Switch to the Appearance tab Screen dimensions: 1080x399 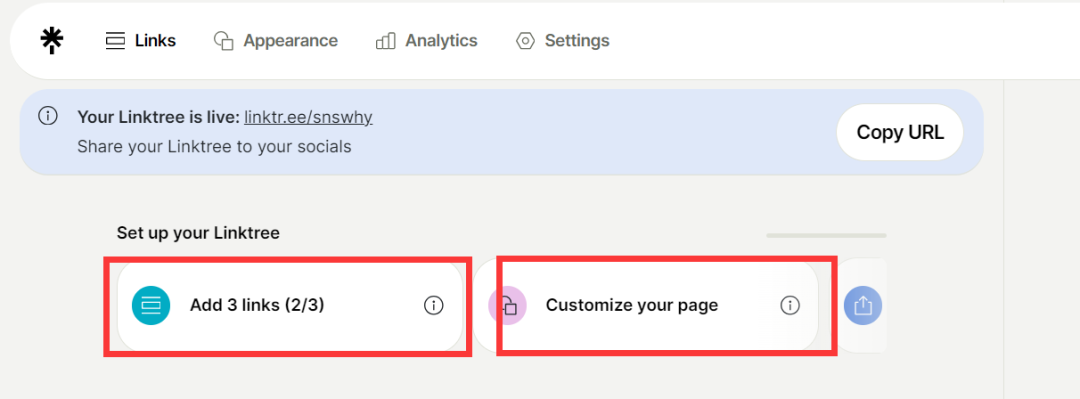pos(276,41)
